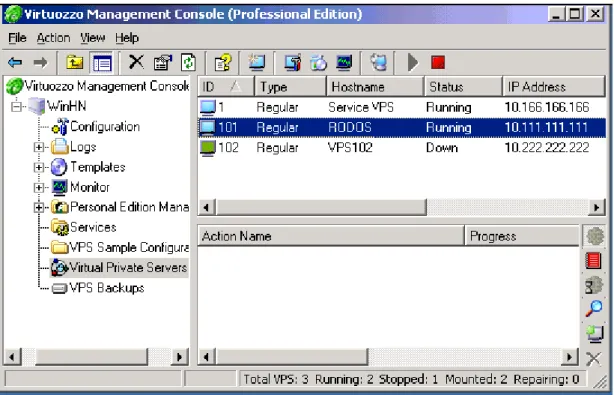This screenshot has height=395, width=614.
Task: Click the red list icon in actions sidebar
Action: 593,261
